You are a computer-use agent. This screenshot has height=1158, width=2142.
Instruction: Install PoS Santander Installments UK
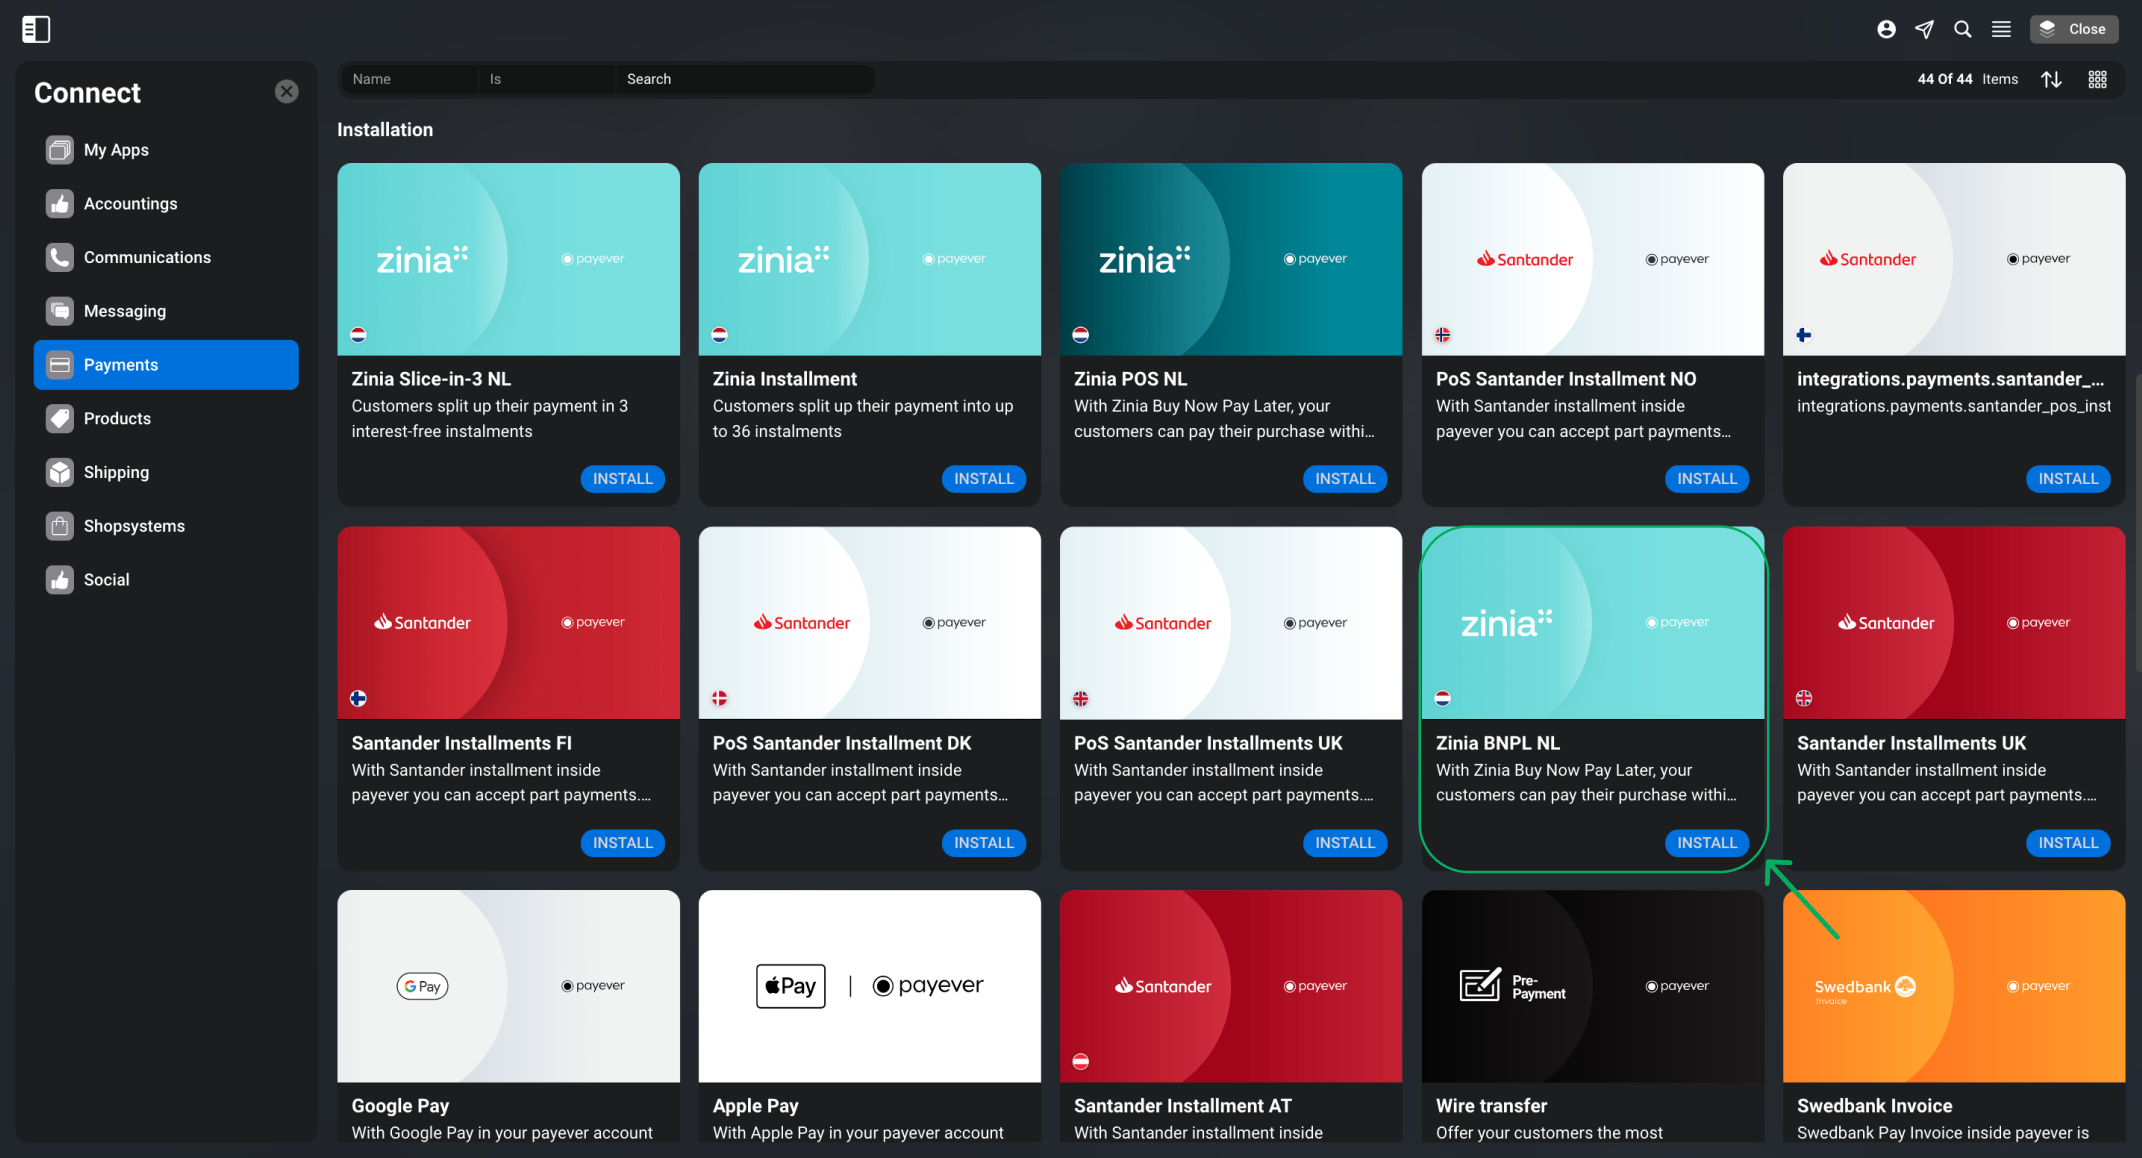click(x=1345, y=843)
